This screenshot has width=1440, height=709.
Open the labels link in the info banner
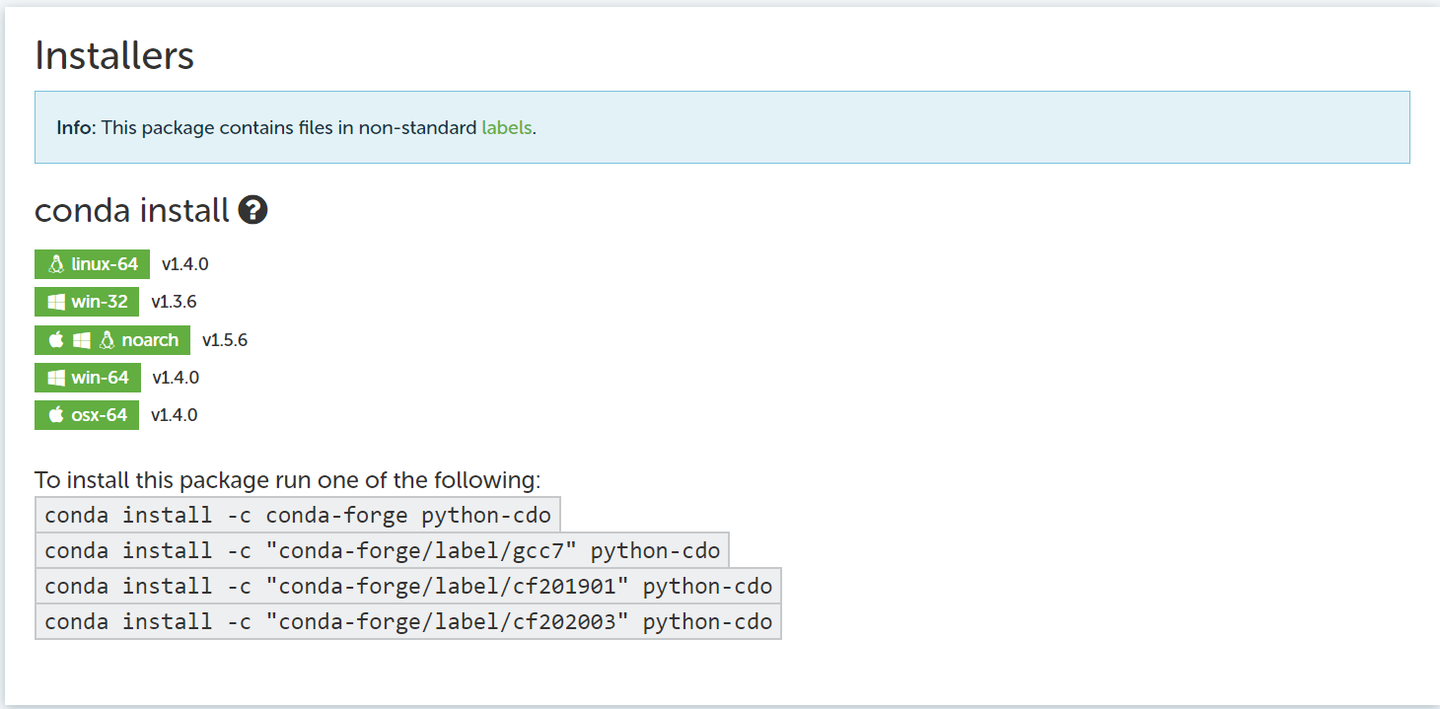click(x=505, y=127)
